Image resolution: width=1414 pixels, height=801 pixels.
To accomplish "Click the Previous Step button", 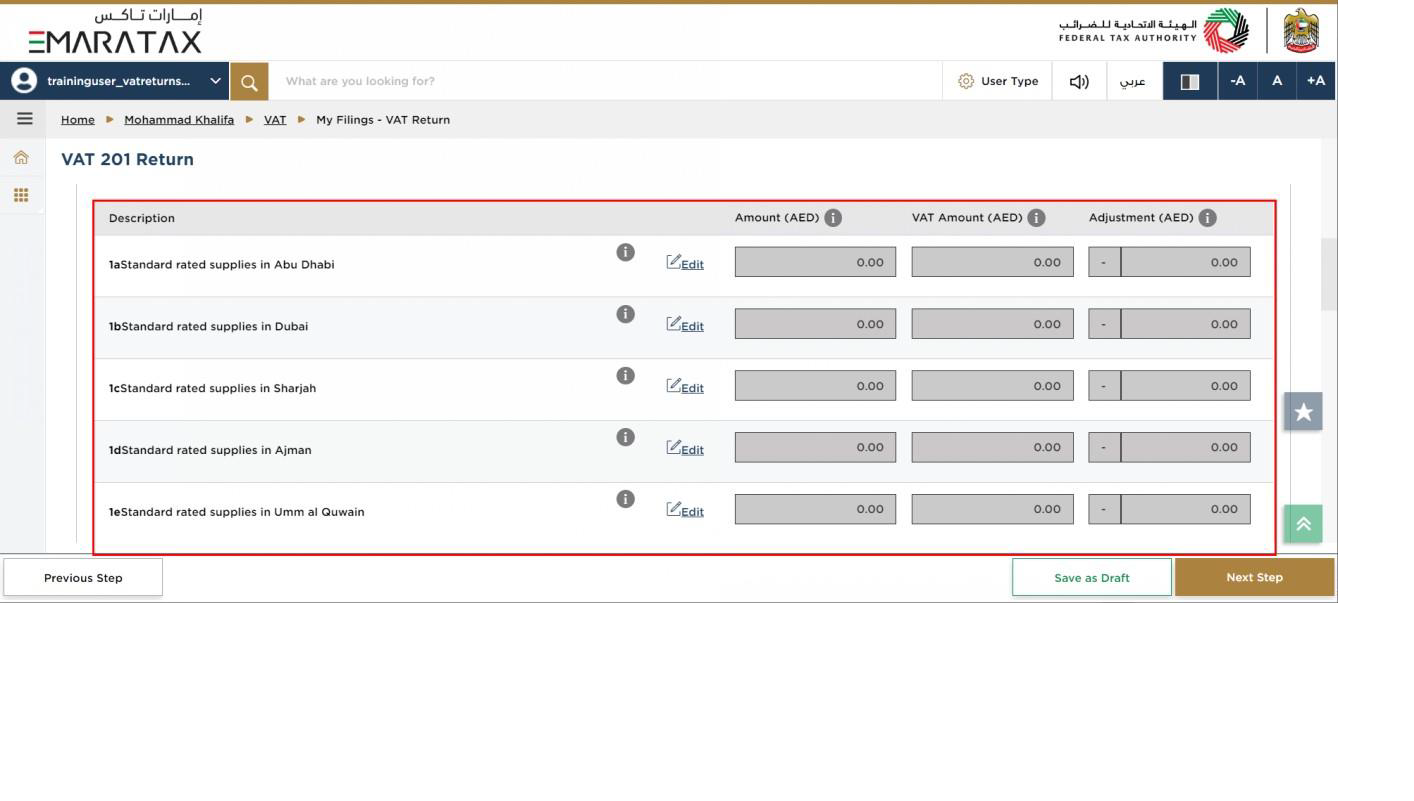I will pos(83,577).
